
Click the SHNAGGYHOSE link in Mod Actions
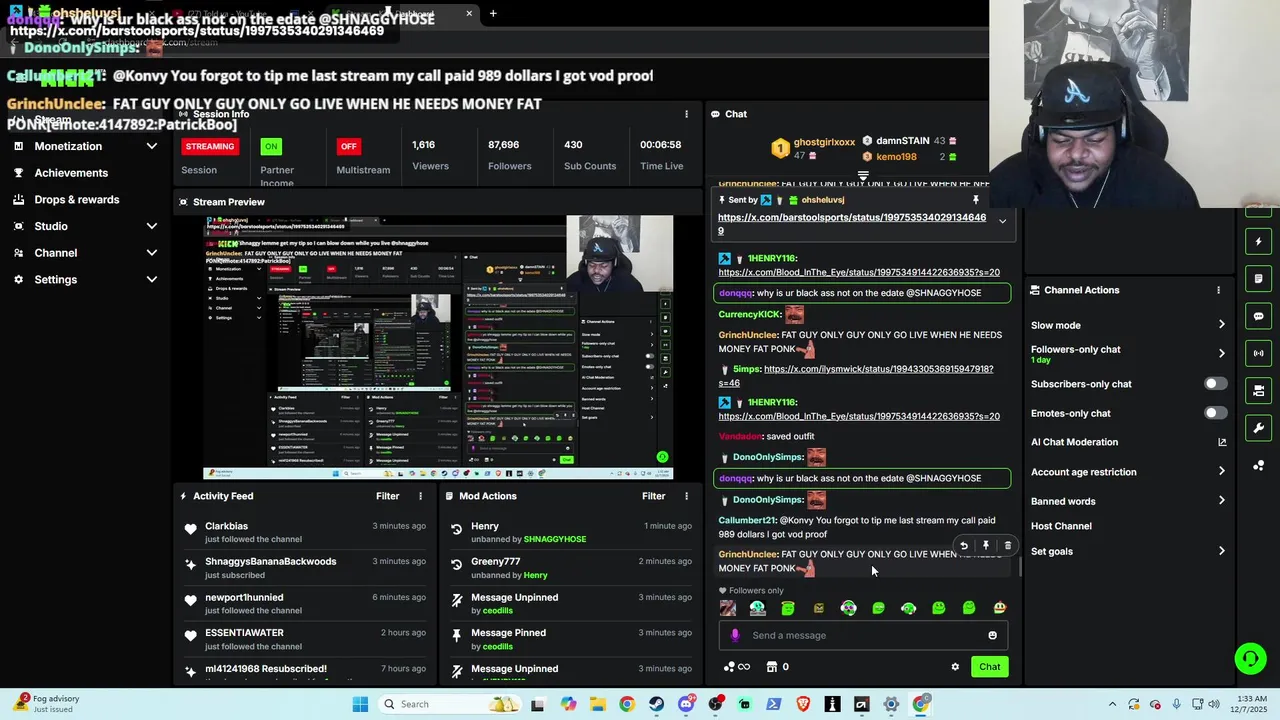pyautogui.click(x=555, y=539)
